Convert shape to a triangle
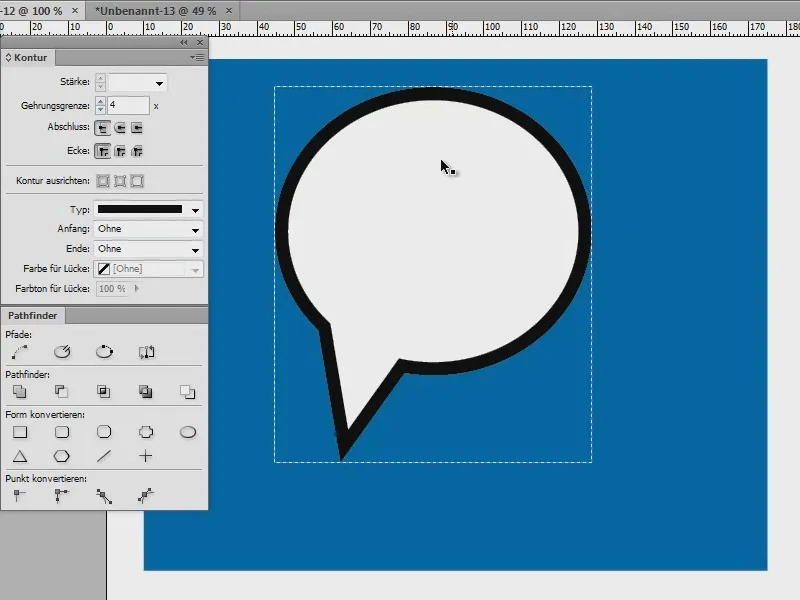The image size is (800, 600). click(20, 456)
